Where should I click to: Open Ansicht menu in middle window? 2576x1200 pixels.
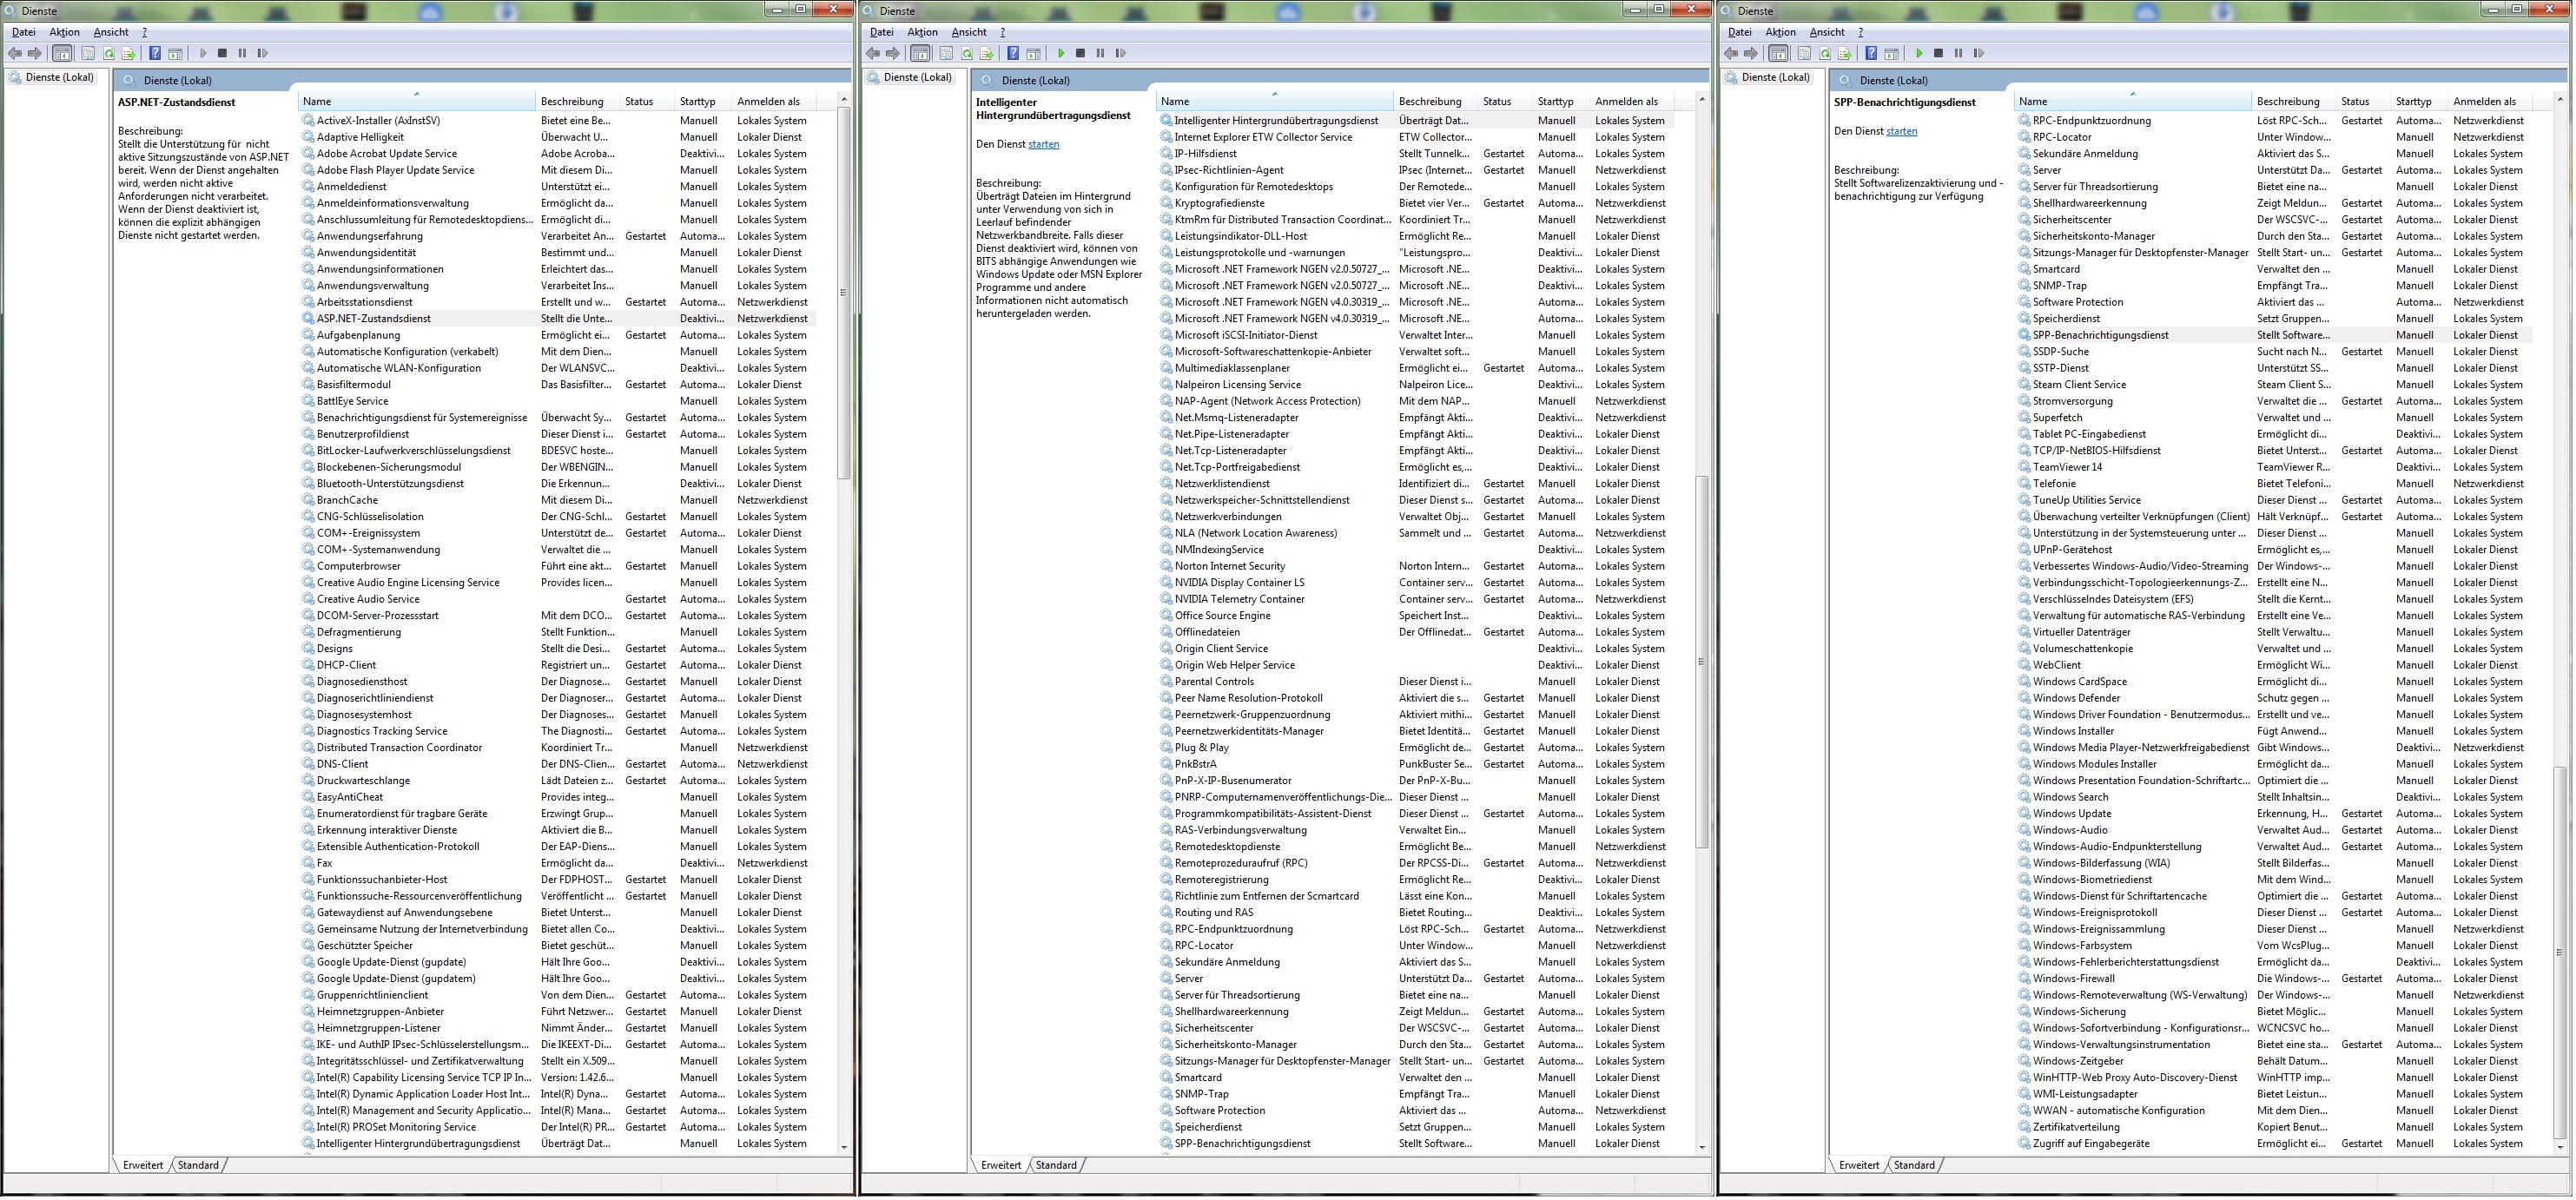[968, 32]
